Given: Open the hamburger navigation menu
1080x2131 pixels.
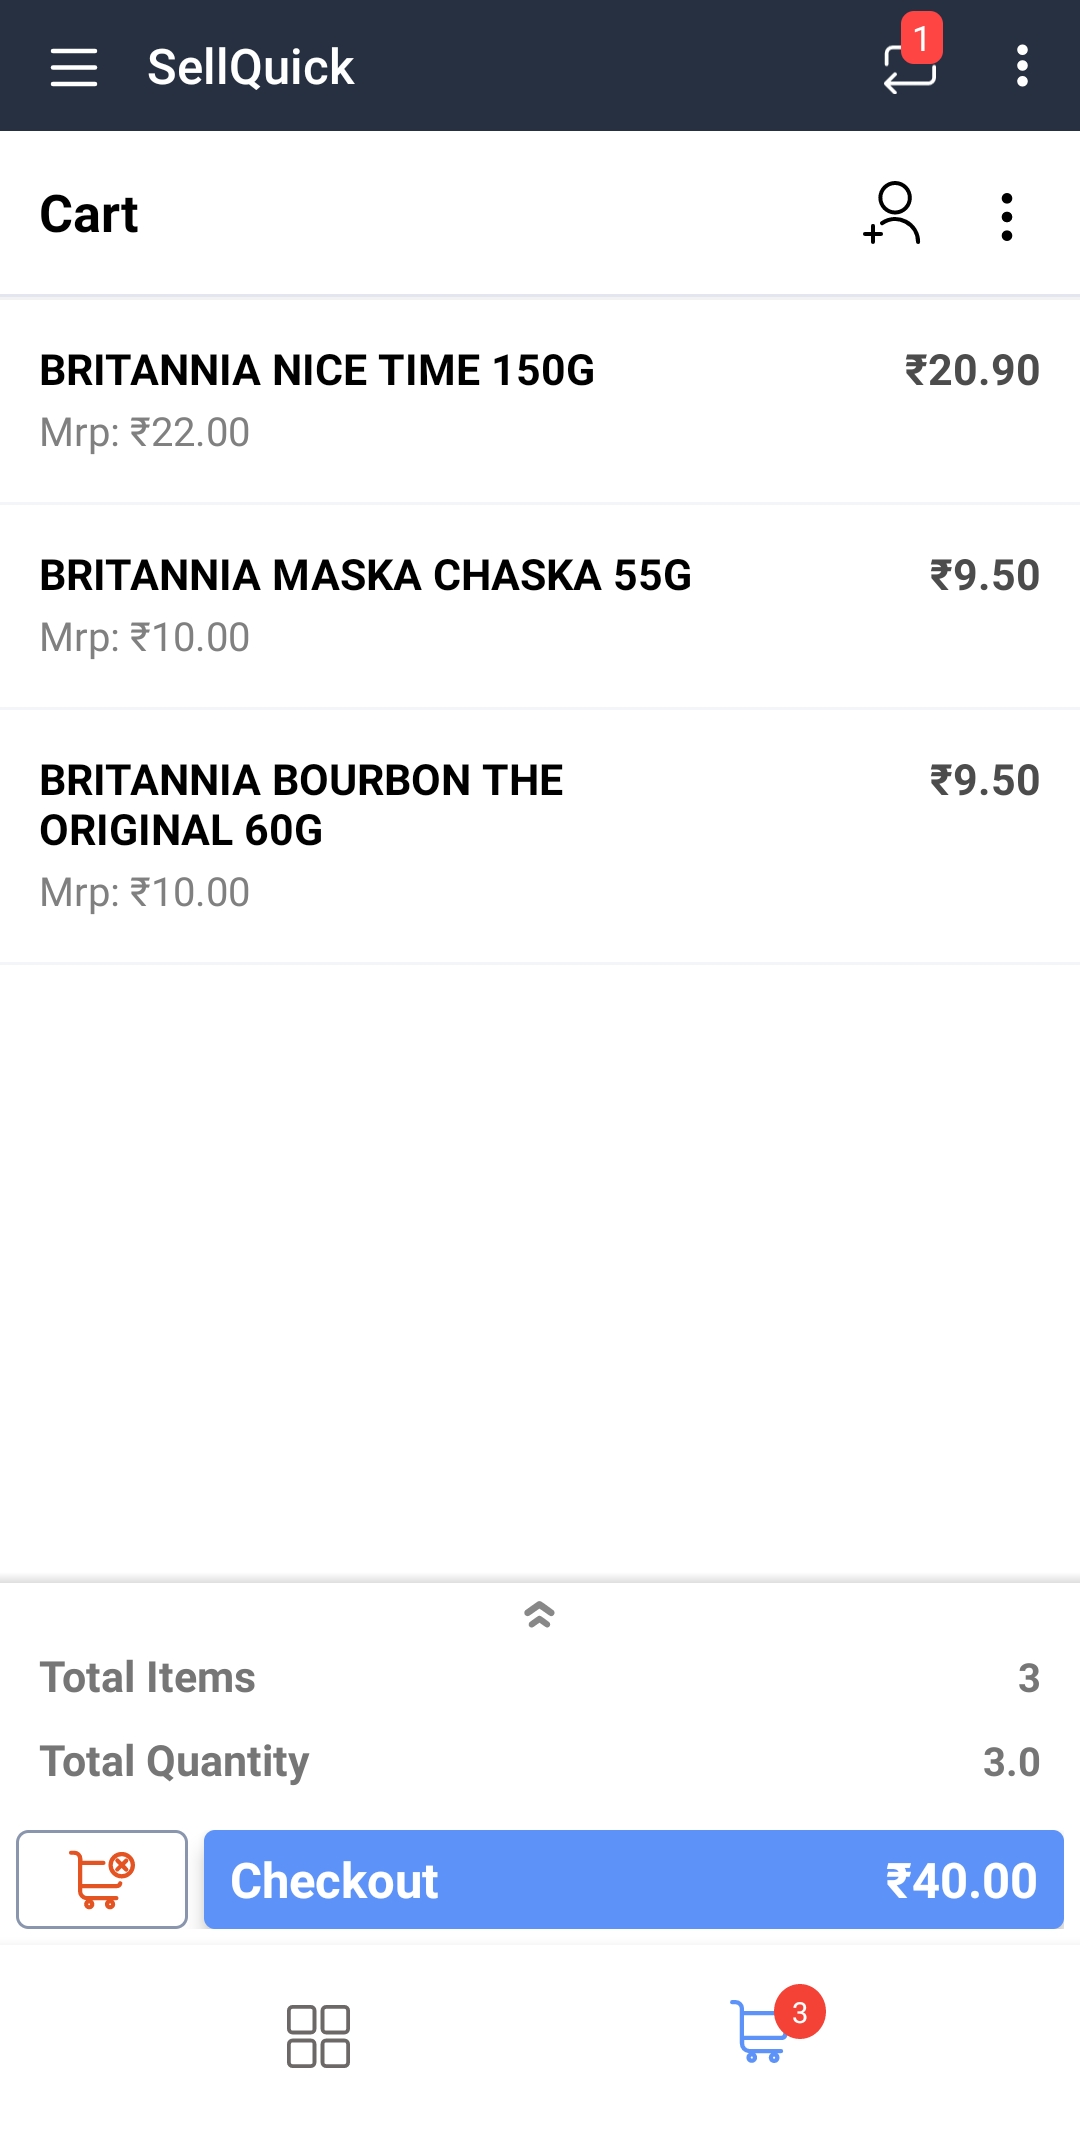Looking at the screenshot, I should pyautogui.click(x=74, y=67).
